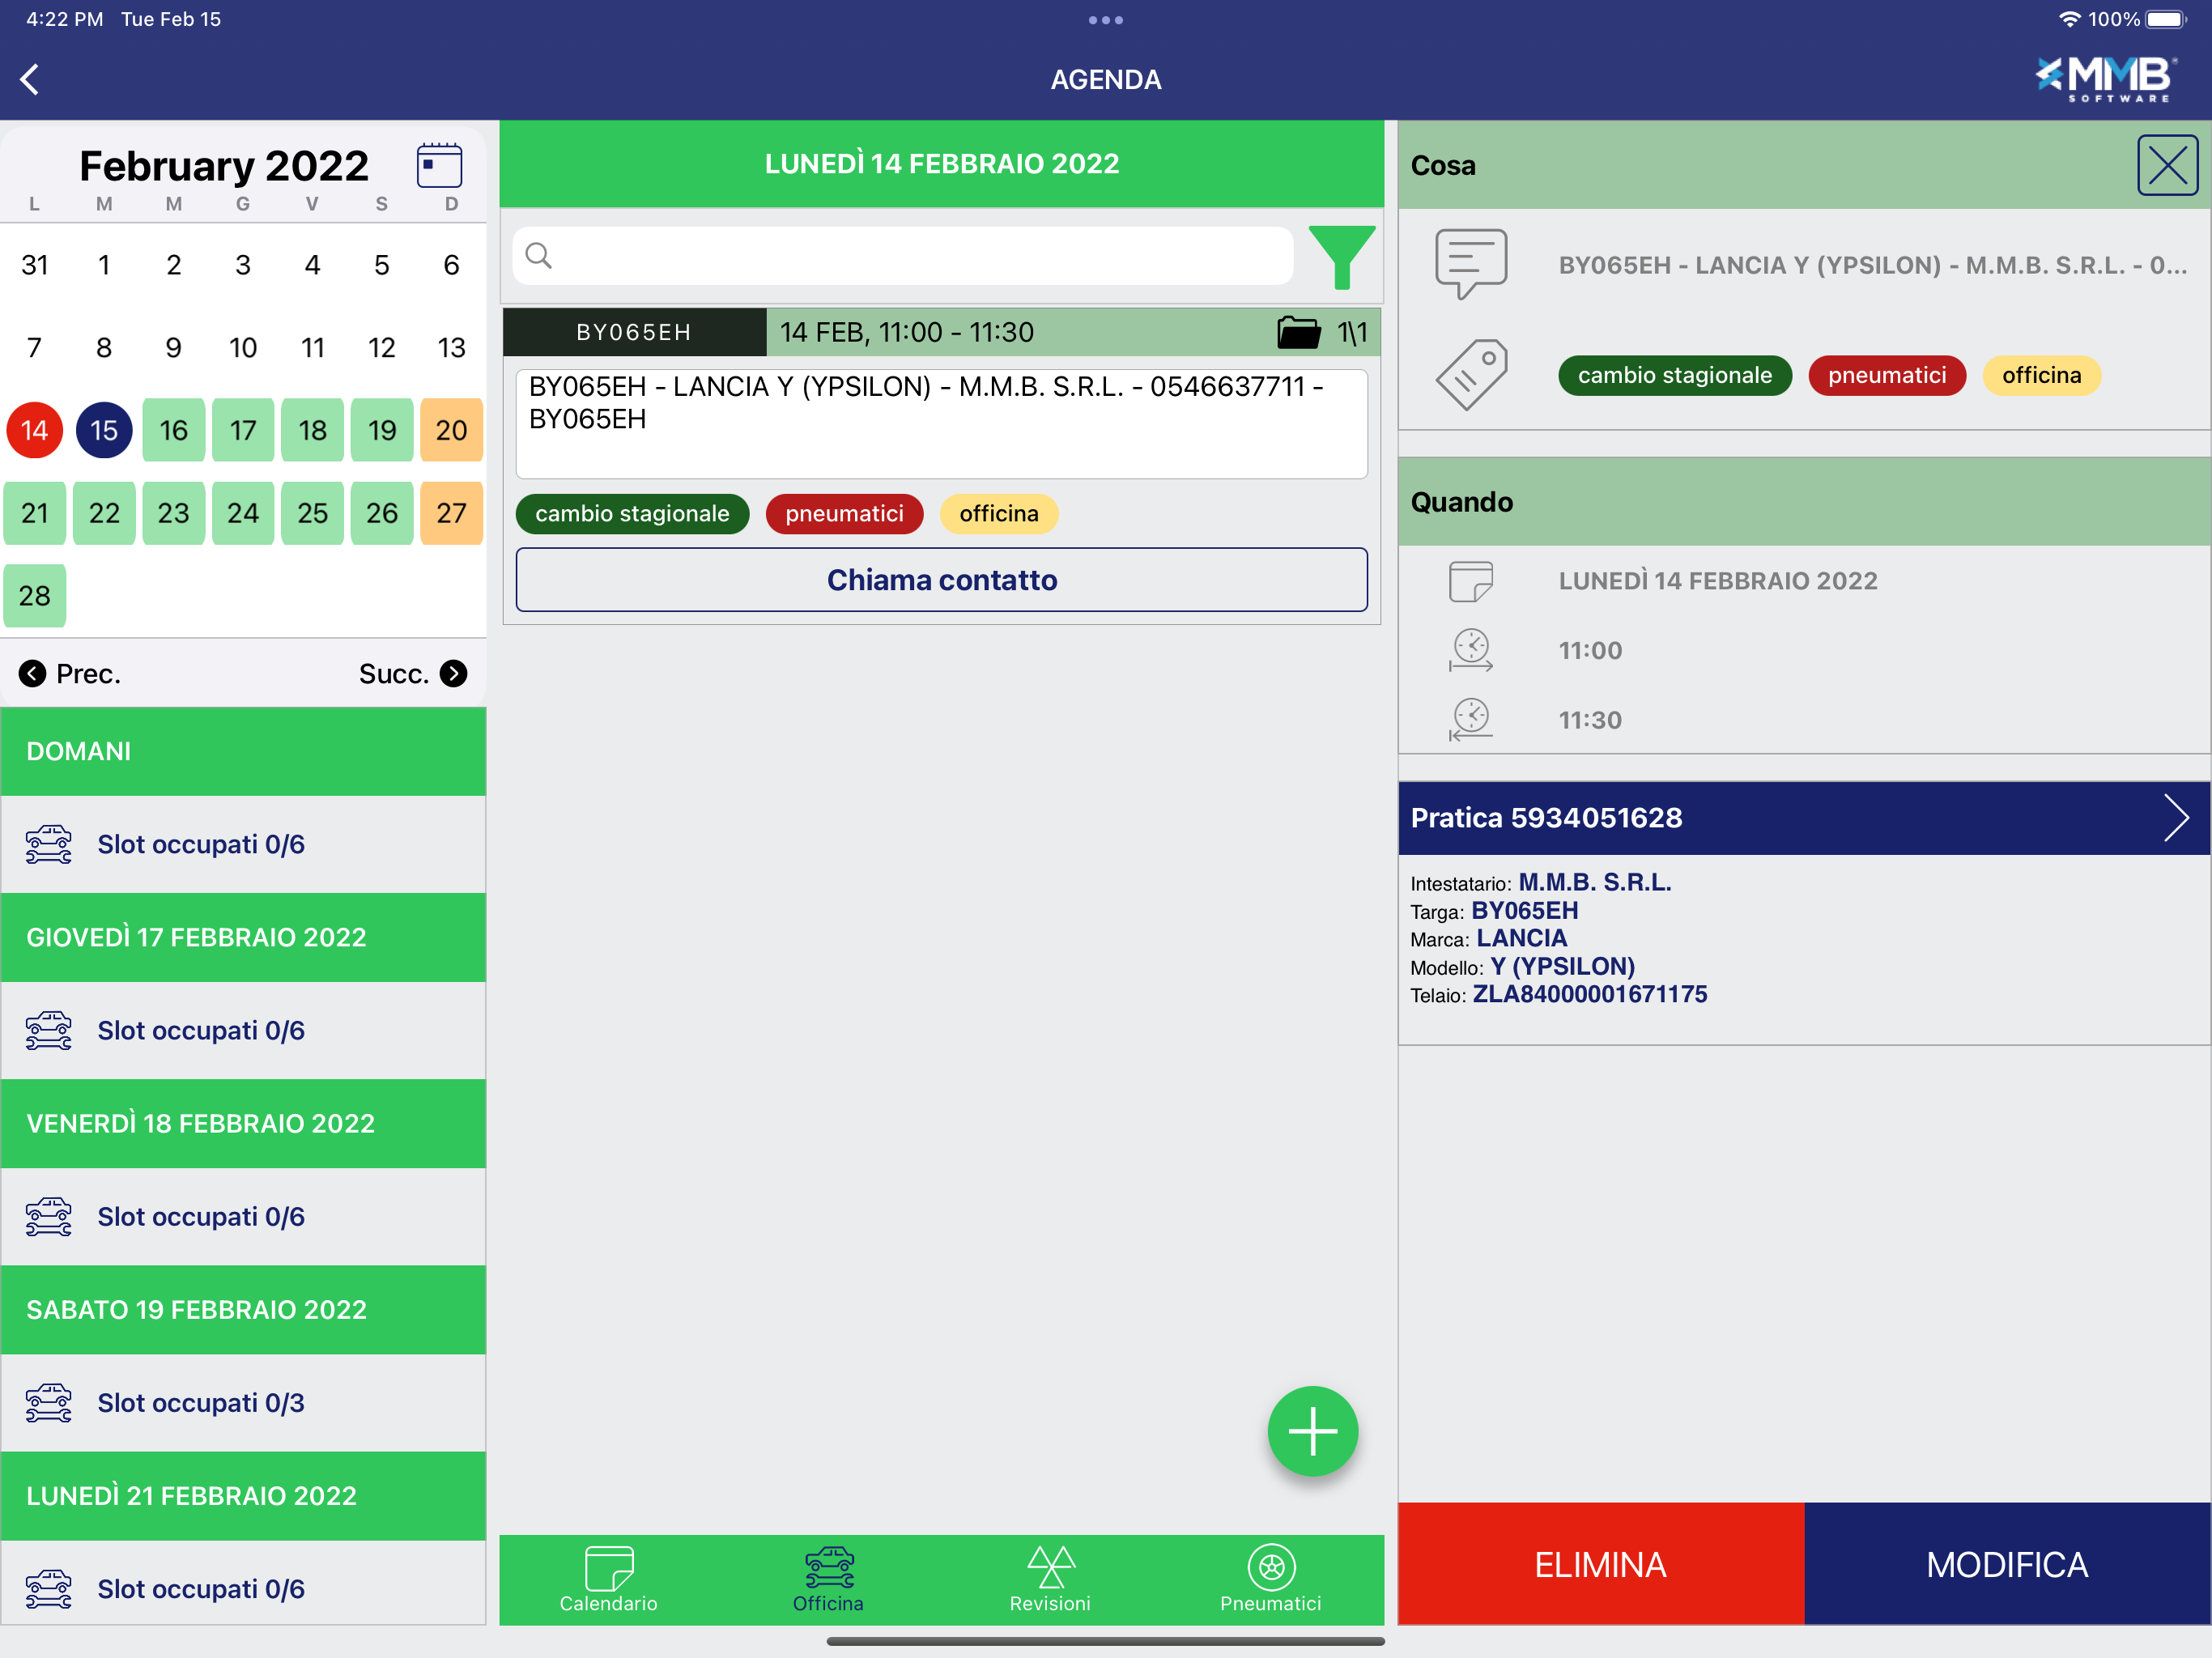Open the BY065EH plate header of the appointment
The height and width of the screenshot is (1658, 2212).
point(634,332)
